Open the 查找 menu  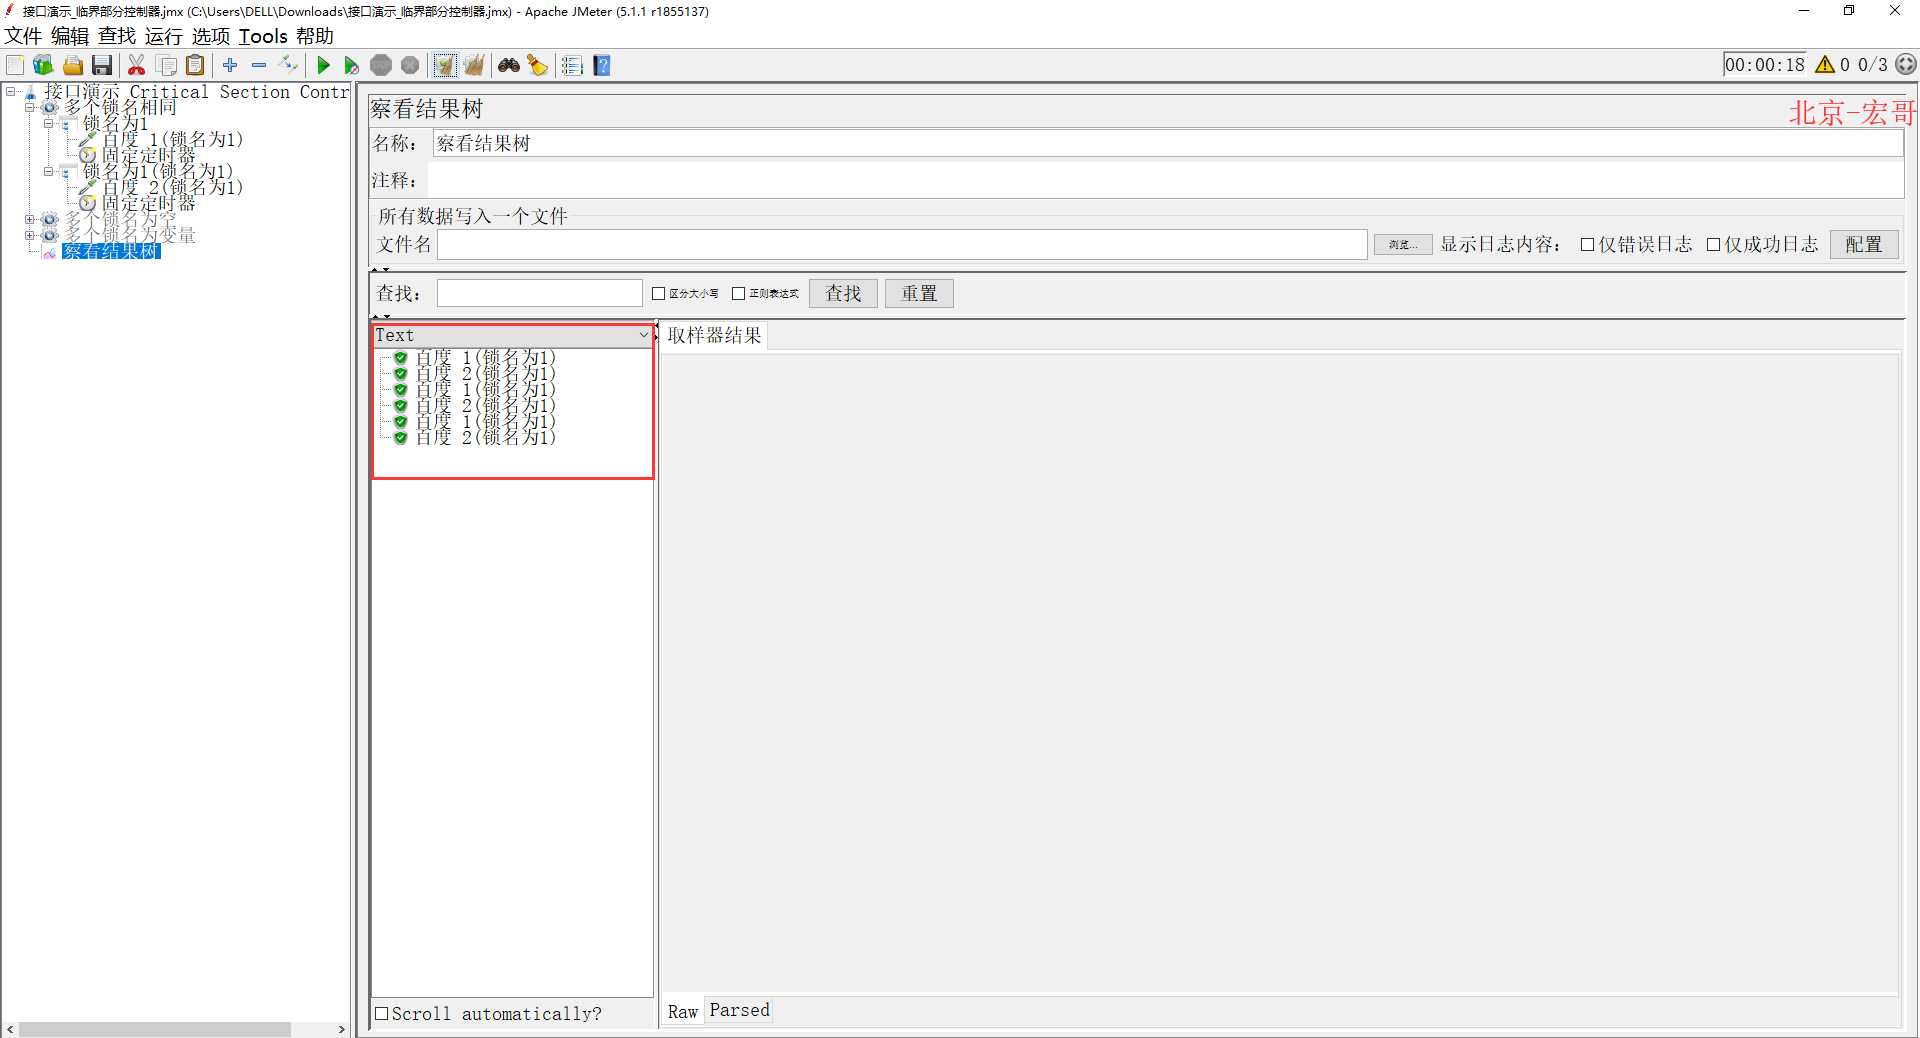click(x=117, y=36)
